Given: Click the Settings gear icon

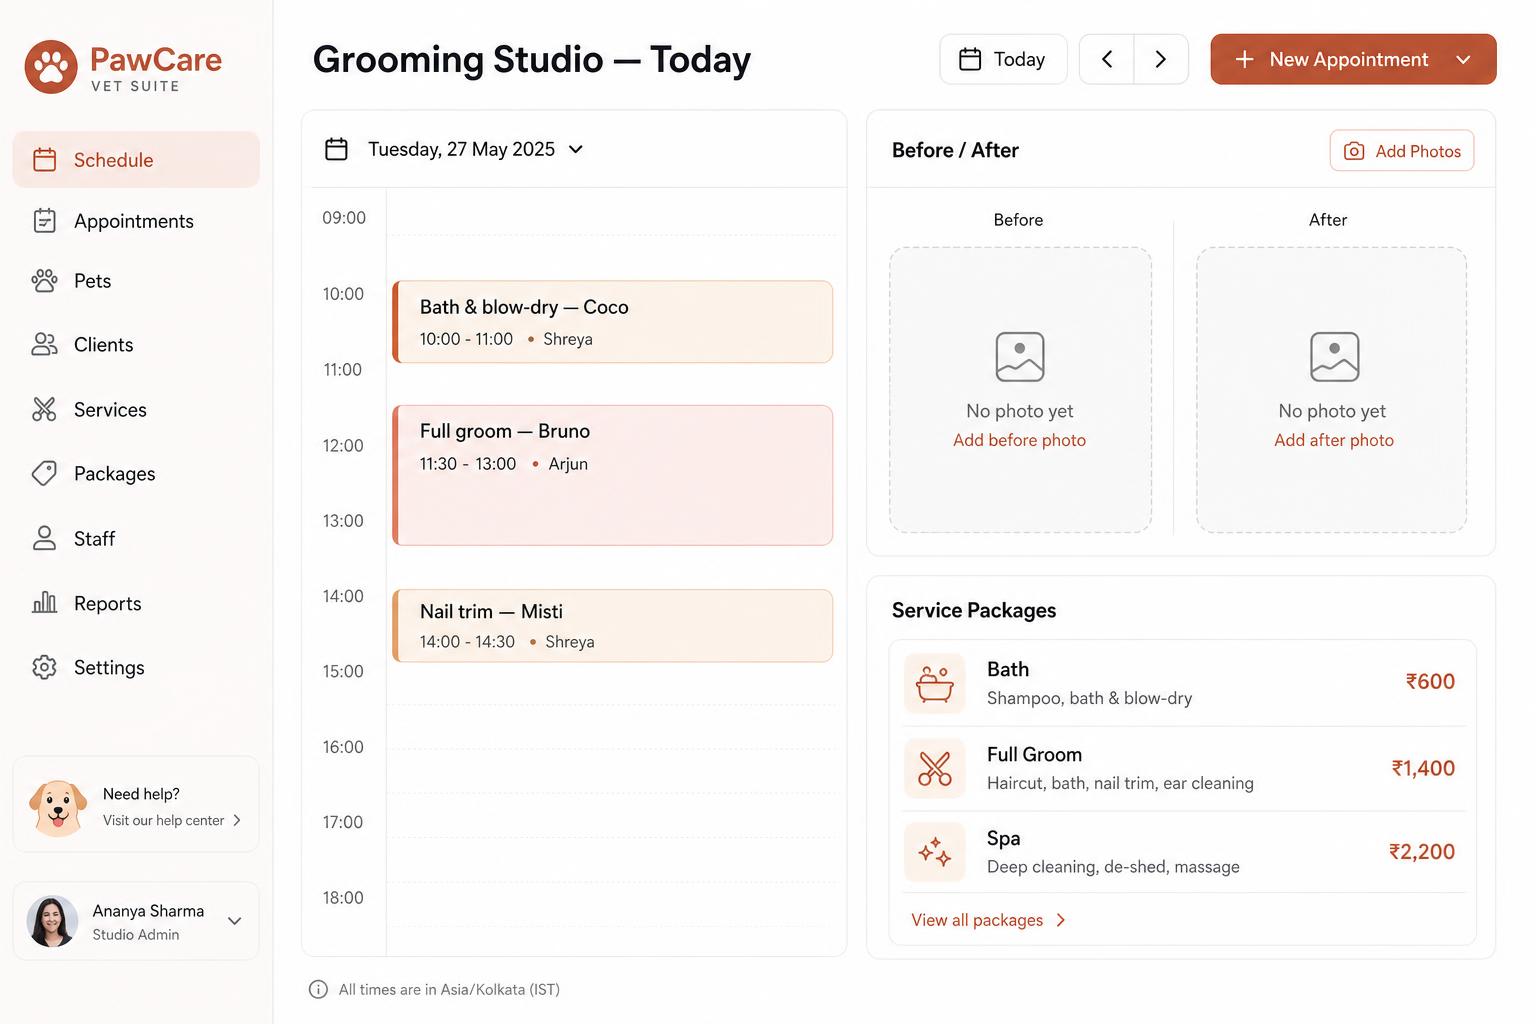Looking at the screenshot, I should point(44,667).
